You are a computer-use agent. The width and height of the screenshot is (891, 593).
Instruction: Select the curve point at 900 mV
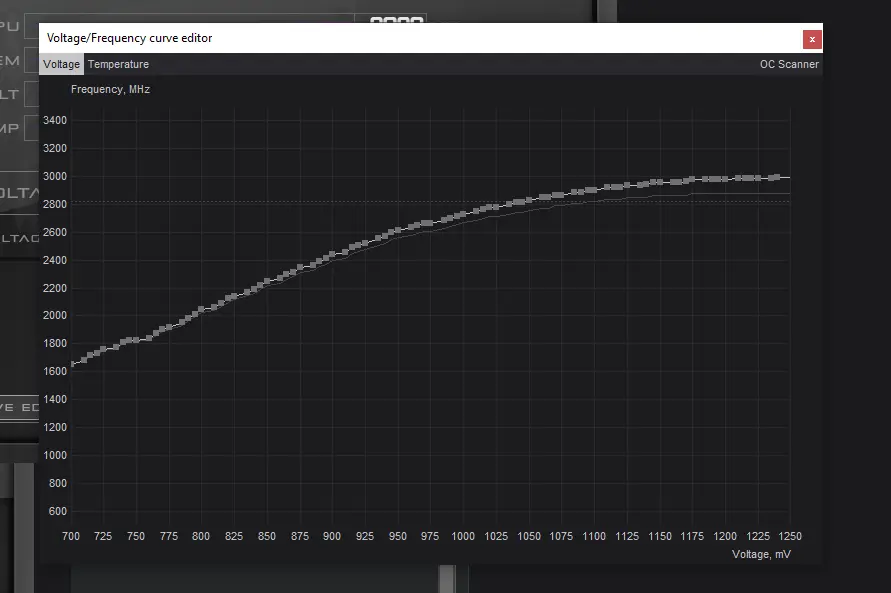click(x=332, y=254)
